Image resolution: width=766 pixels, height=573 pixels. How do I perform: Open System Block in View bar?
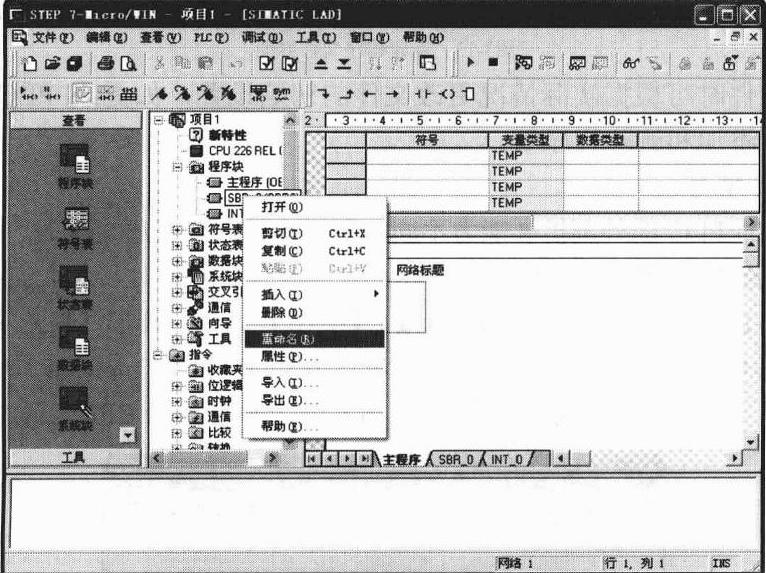pos(75,409)
